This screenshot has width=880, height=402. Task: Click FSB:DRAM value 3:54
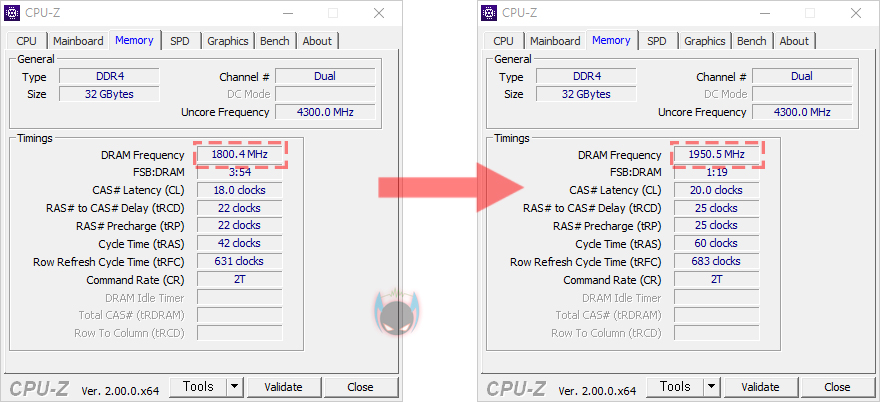tap(240, 172)
